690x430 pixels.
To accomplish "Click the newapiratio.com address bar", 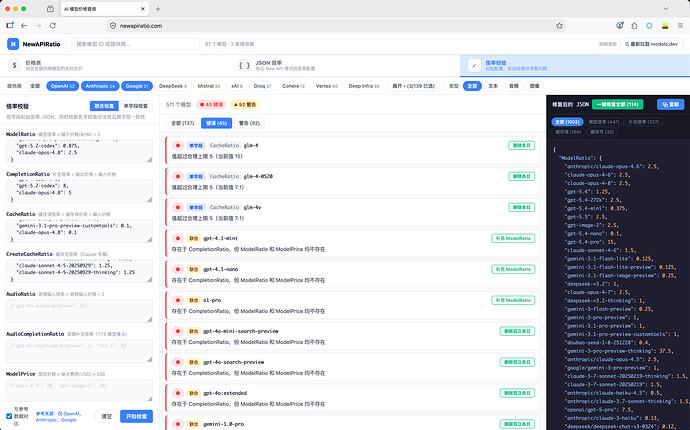I will point(334,26).
